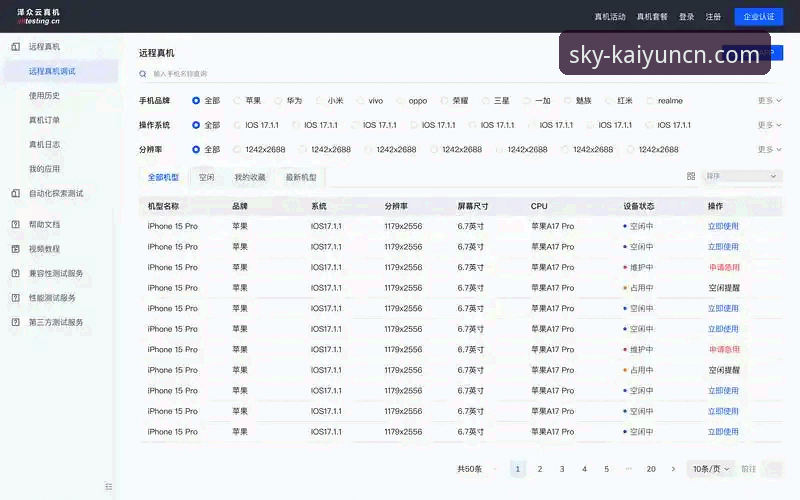
Task: Select the realme brand radio
Action: click(x=649, y=101)
